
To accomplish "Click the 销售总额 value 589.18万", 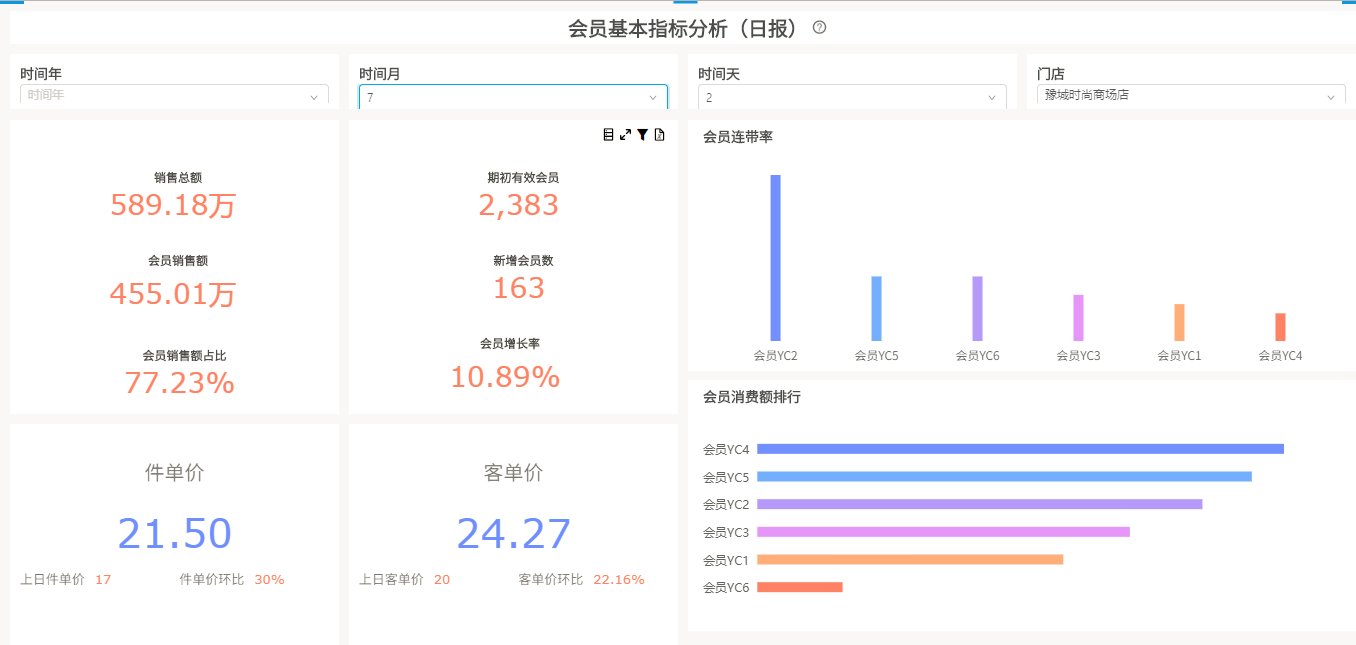I will (x=173, y=205).
